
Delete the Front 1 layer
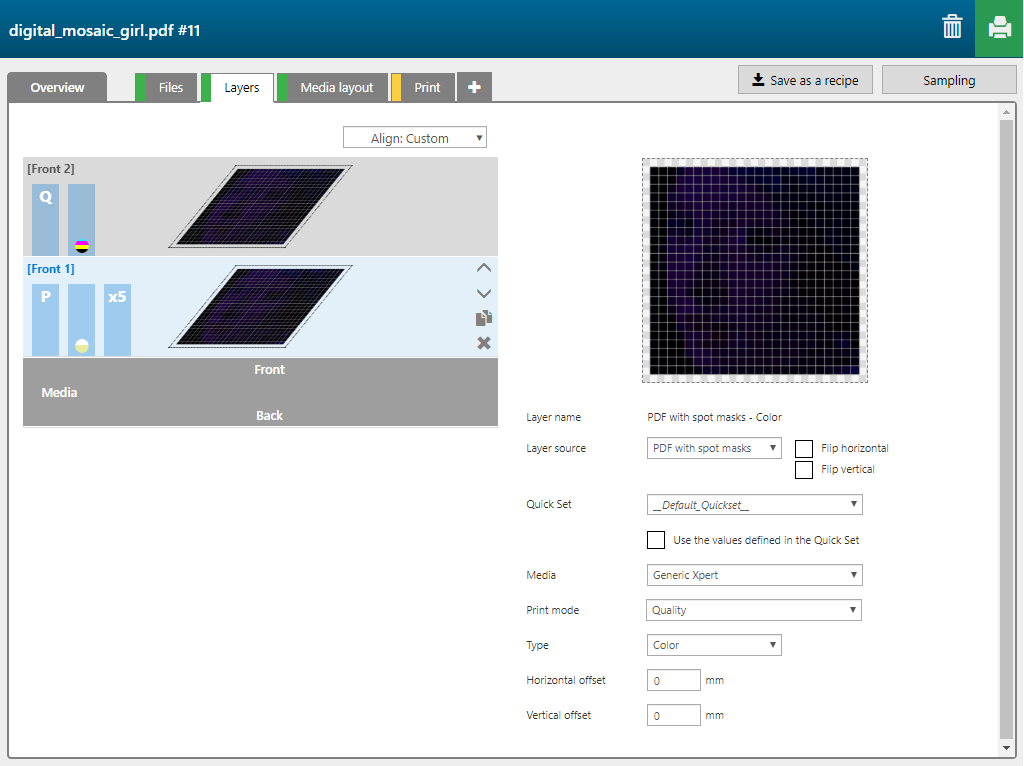[484, 343]
